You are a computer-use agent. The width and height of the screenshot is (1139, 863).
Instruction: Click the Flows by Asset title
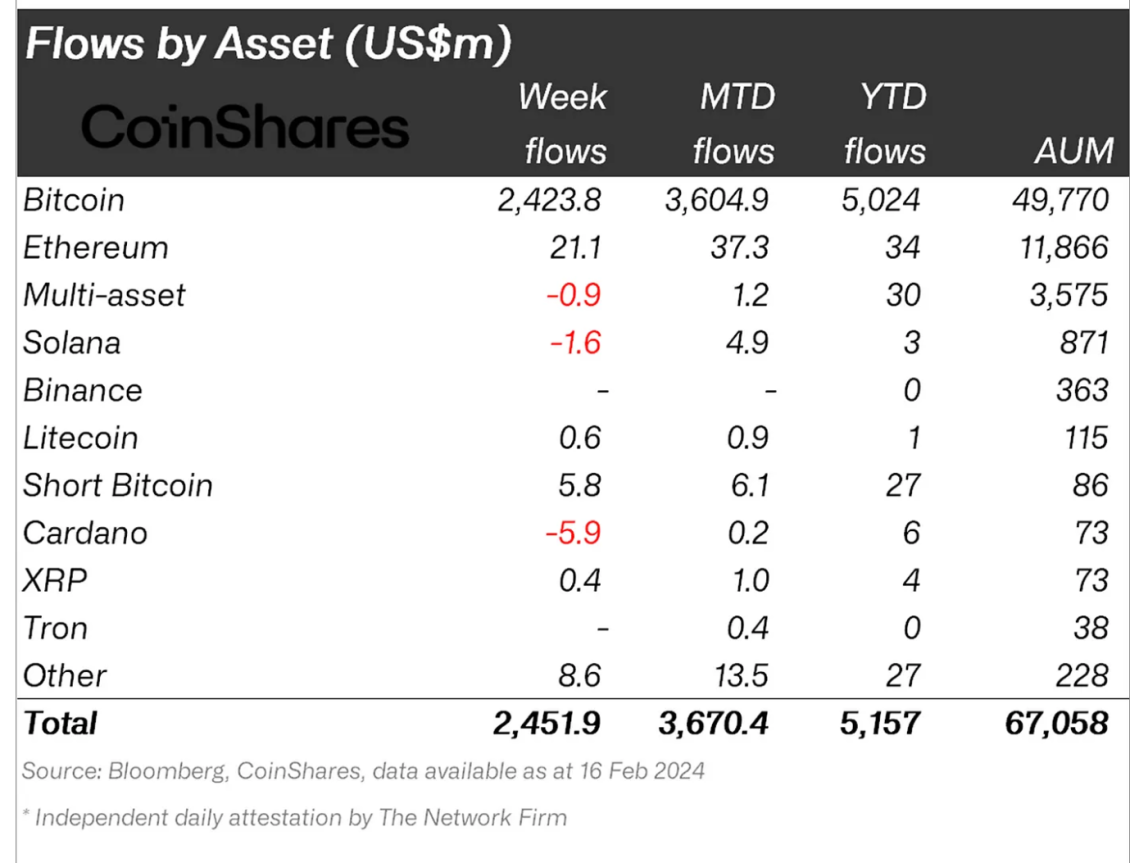[268, 45]
